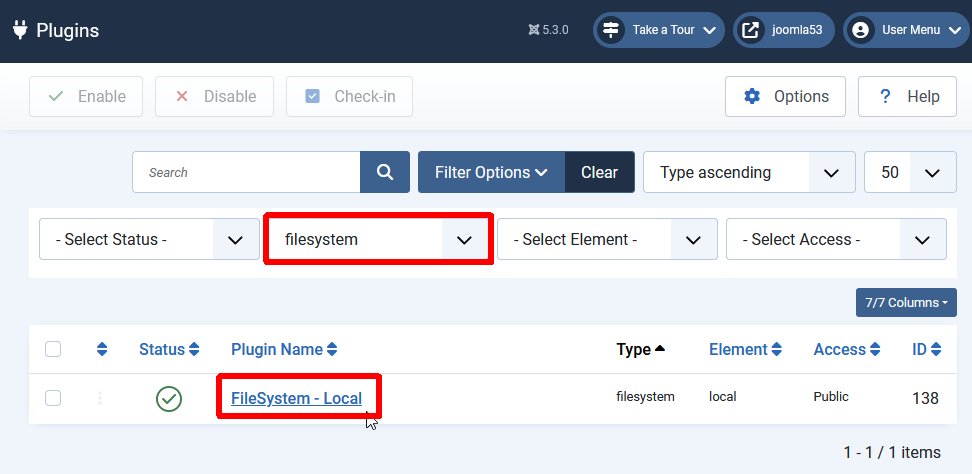Sort table by Access column

pos(847,349)
